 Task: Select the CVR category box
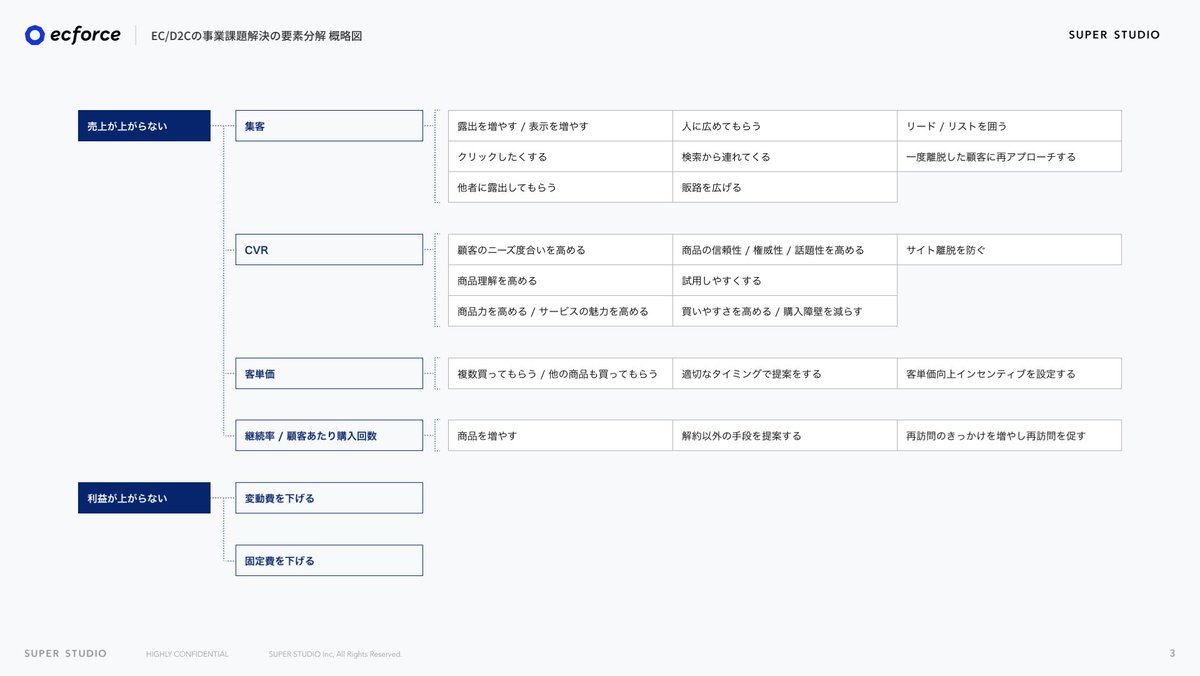(x=329, y=250)
